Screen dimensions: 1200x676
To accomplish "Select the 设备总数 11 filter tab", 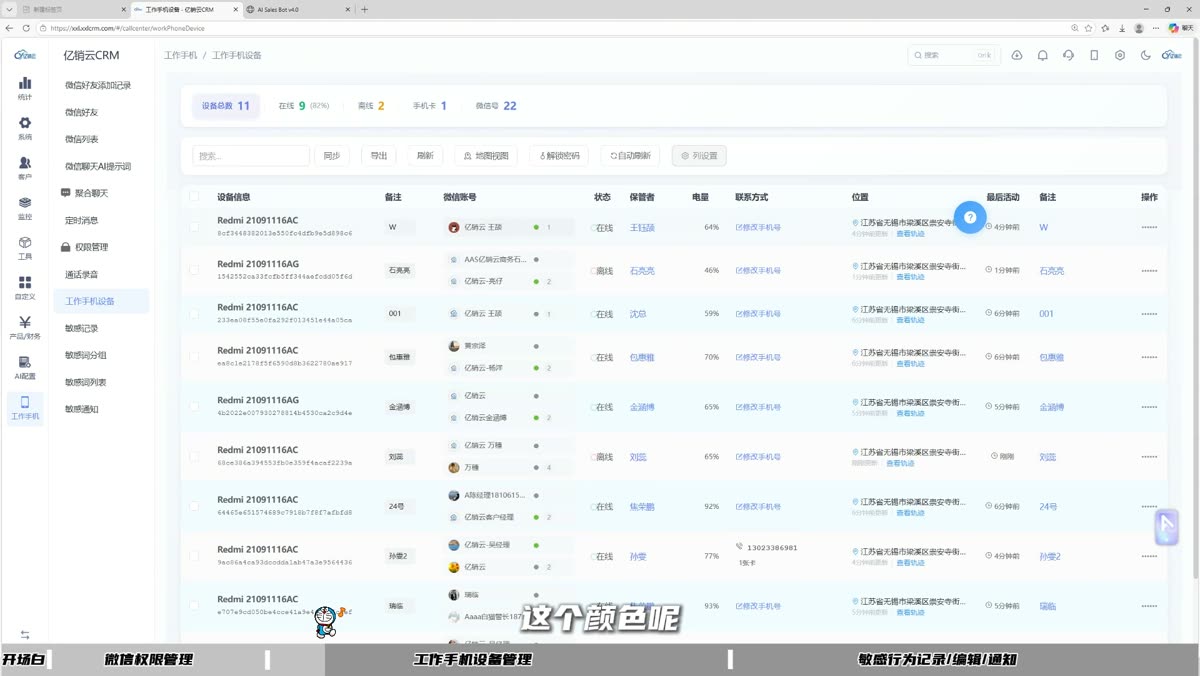I will point(226,105).
